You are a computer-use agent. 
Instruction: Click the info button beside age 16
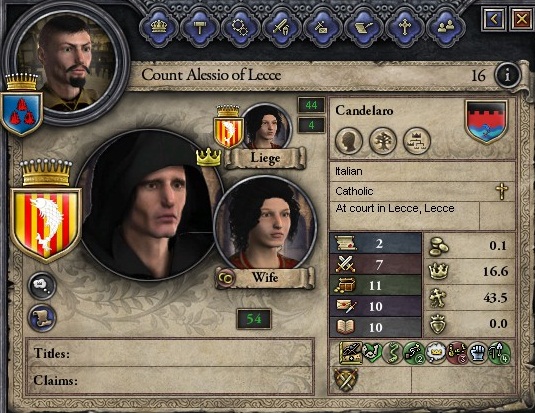tap(508, 75)
